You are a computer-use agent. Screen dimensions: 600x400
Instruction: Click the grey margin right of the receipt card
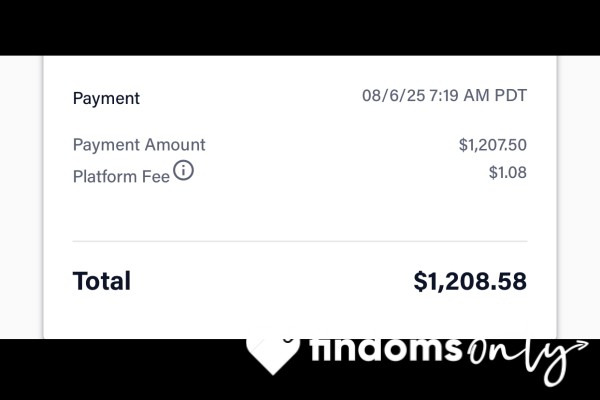click(579, 197)
